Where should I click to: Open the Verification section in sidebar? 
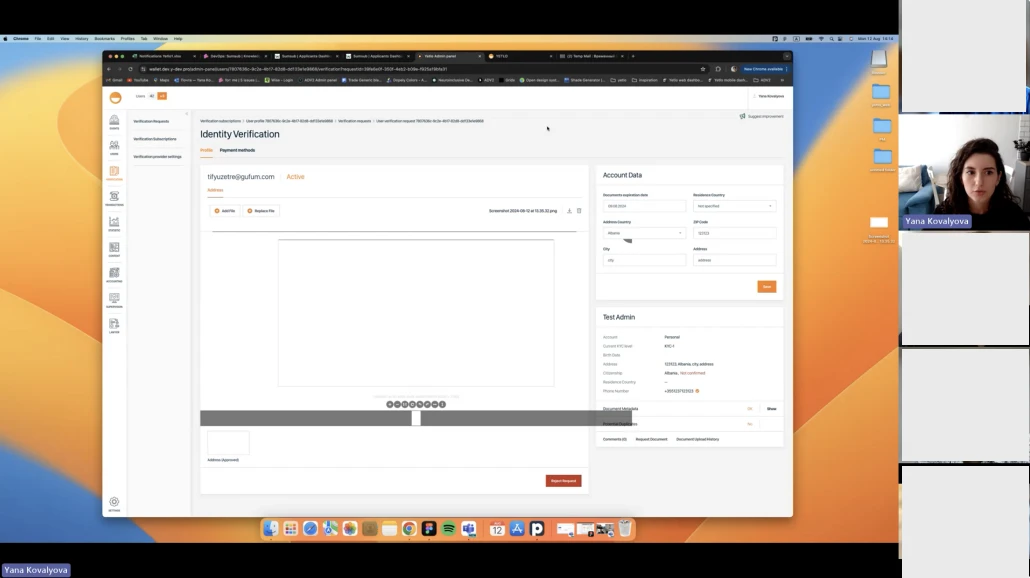pyautogui.click(x=114, y=173)
